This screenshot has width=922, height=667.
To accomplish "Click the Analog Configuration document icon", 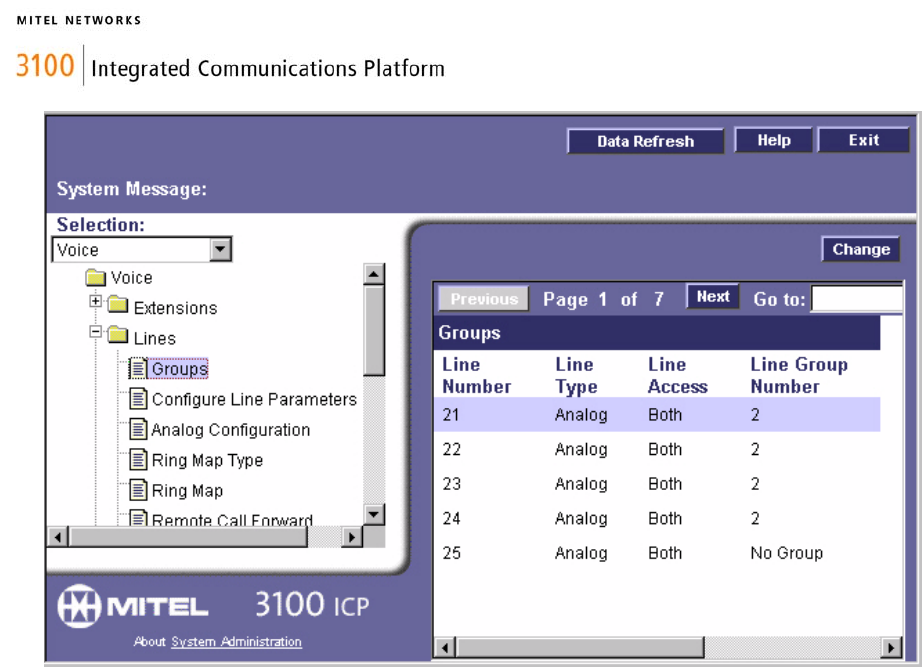I will pos(138,429).
